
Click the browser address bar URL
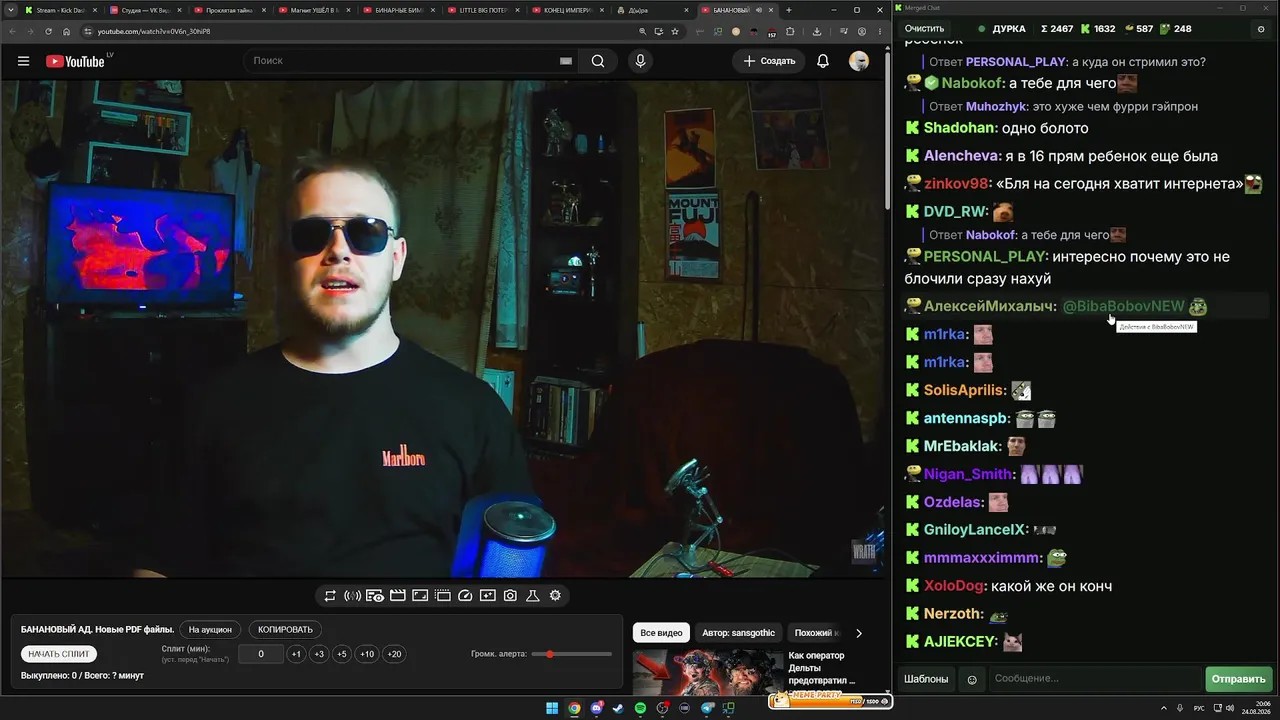pyautogui.click(x=154, y=31)
